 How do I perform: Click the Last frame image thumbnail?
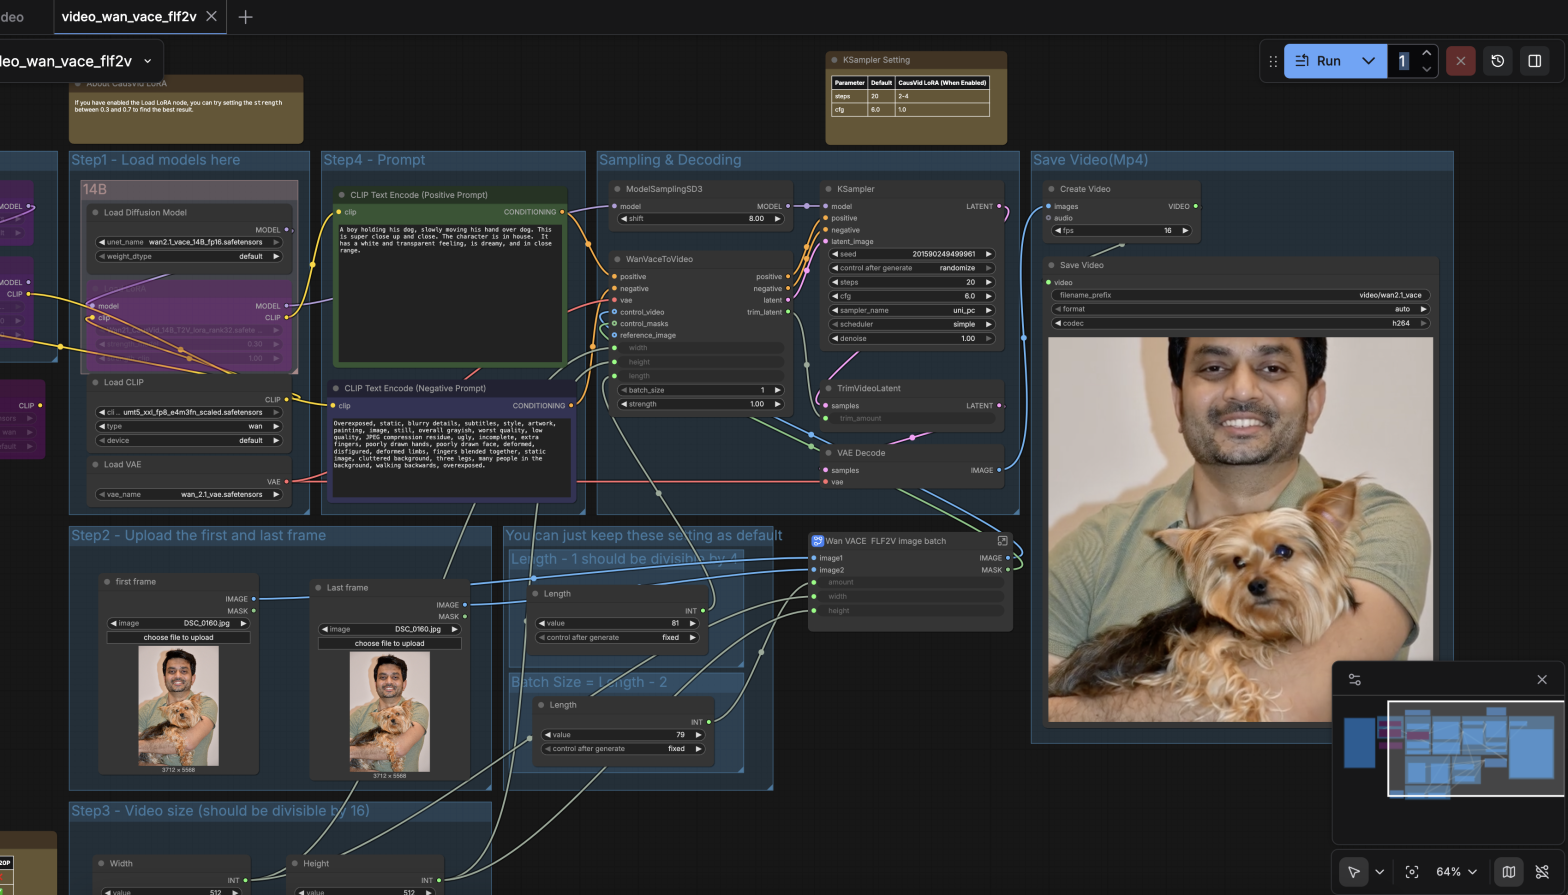coord(390,712)
